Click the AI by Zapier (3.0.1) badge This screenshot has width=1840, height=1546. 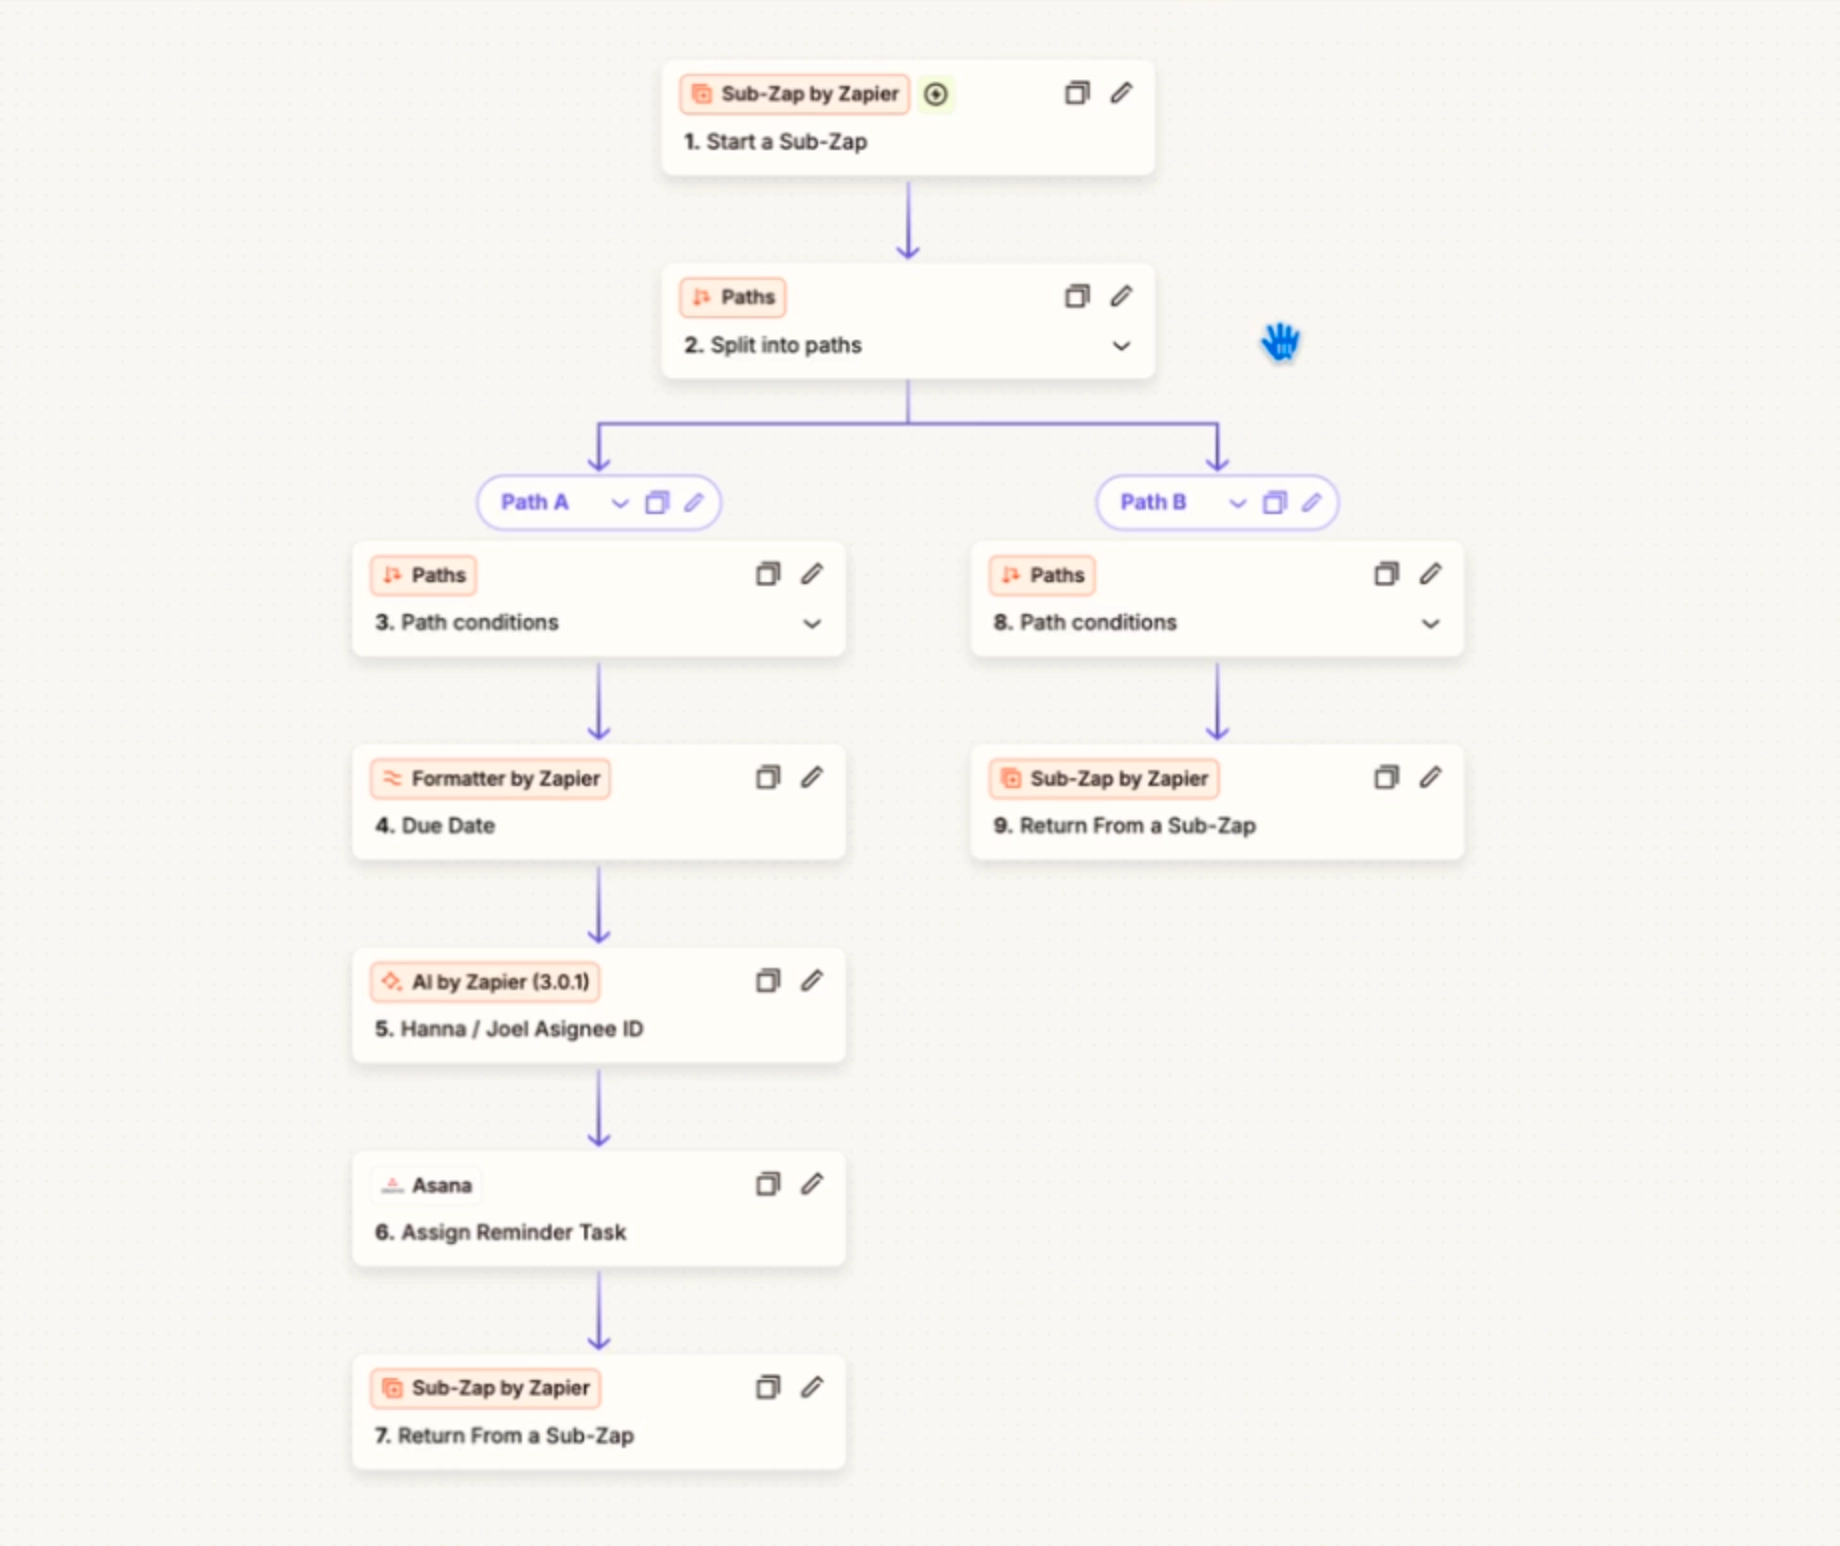tap(486, 982)
